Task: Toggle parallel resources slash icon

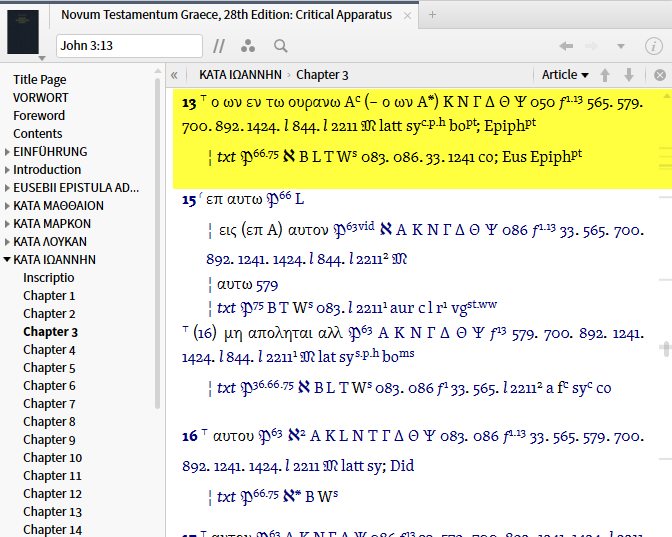Action: [219, 46]
